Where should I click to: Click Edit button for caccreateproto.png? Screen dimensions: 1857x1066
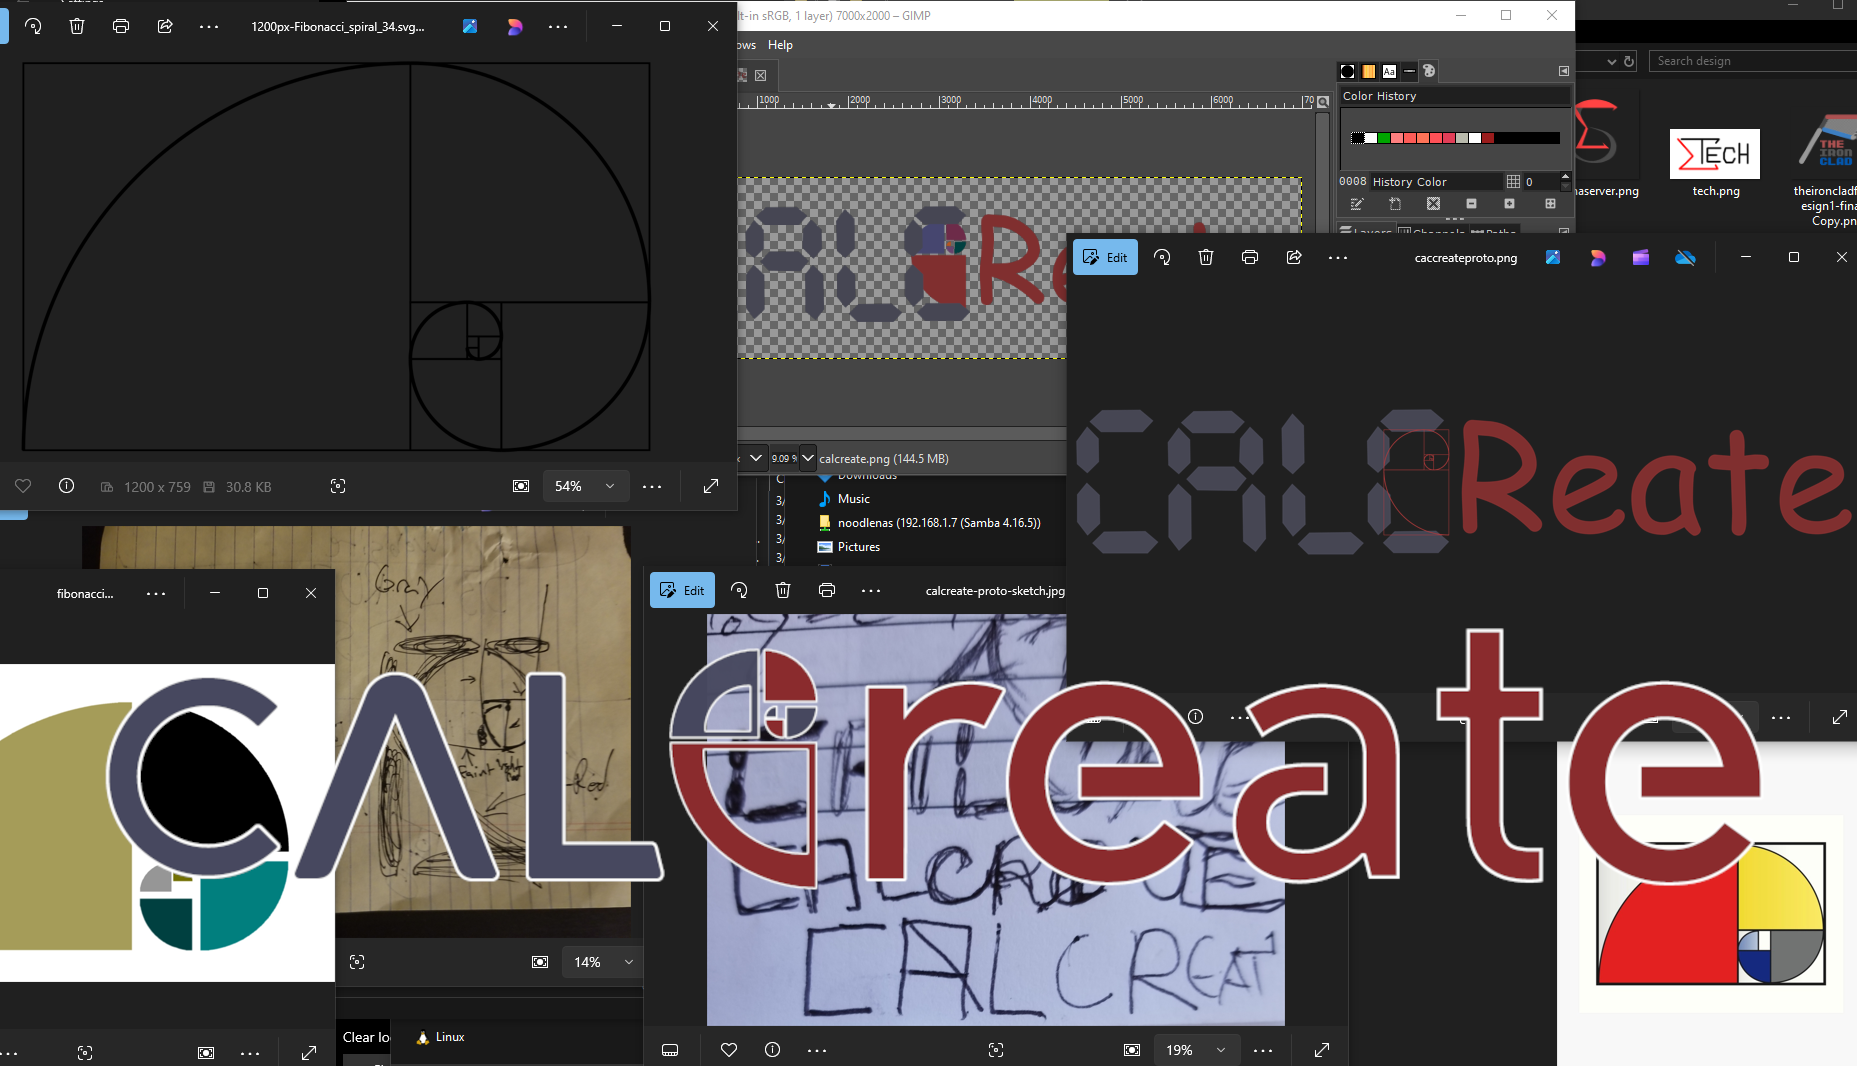1105,257
